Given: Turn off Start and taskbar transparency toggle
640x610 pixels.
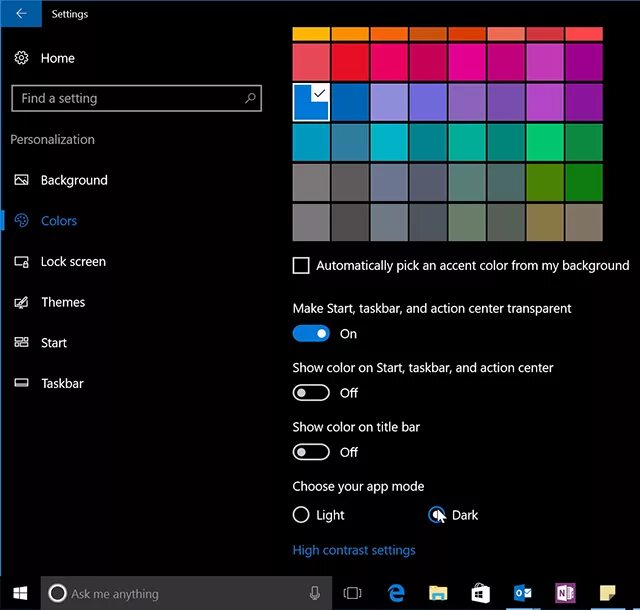Looking at the screenshot, I should pos(311,334).
